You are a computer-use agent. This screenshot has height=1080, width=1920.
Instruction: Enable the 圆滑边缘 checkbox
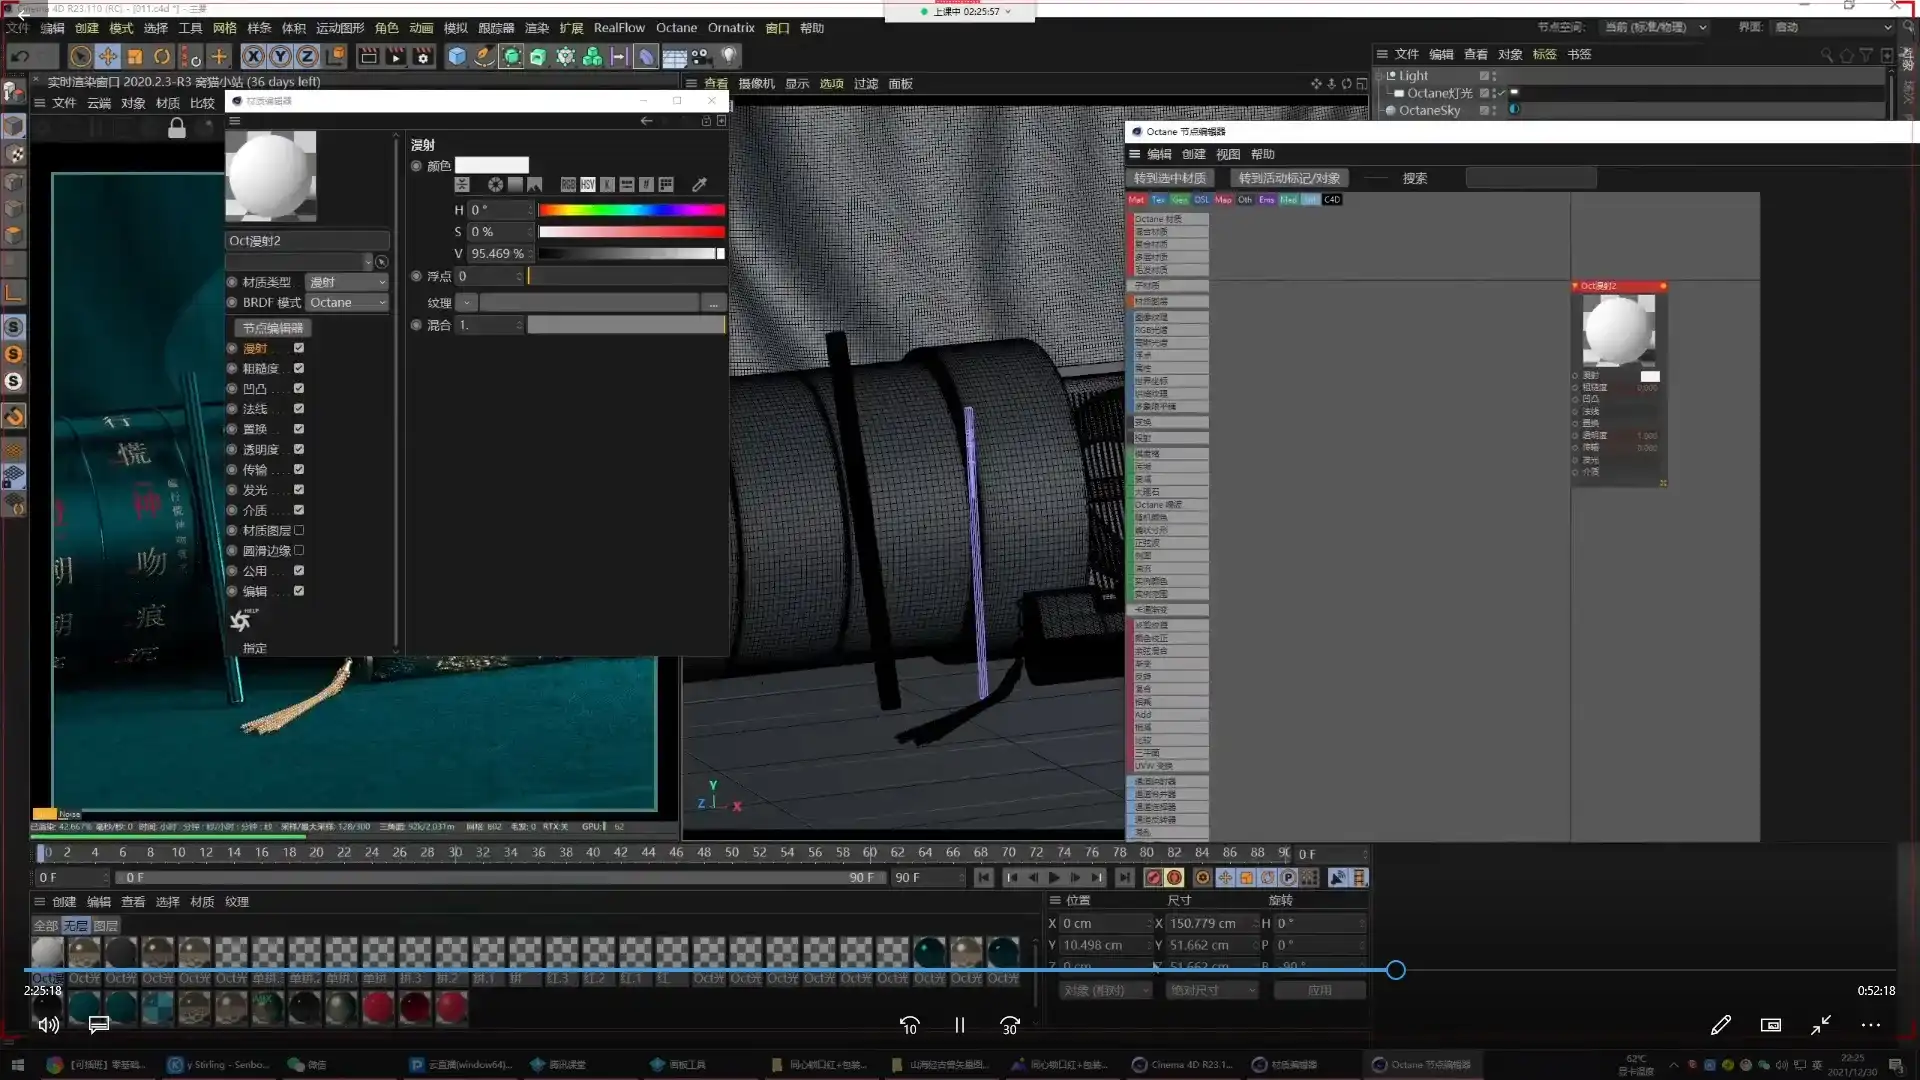[x=299, y=550]
